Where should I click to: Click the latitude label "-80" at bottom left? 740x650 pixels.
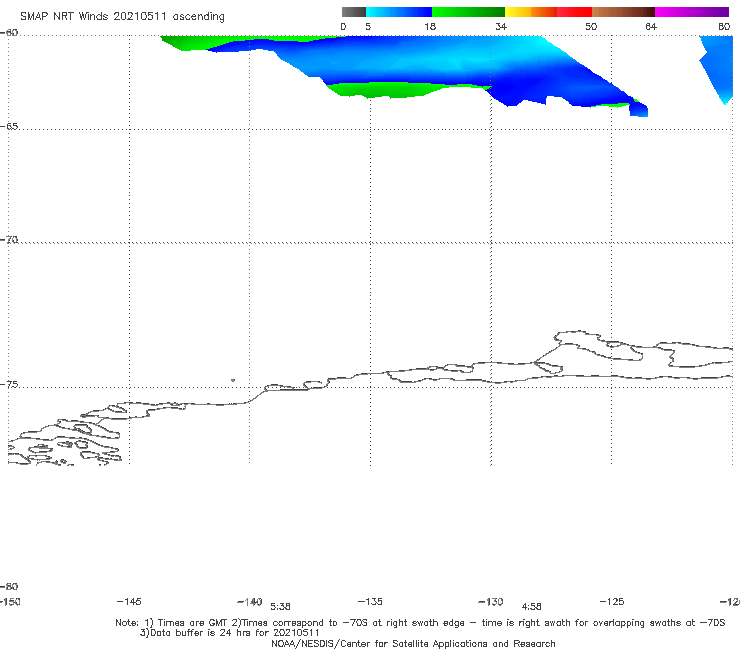9,587
